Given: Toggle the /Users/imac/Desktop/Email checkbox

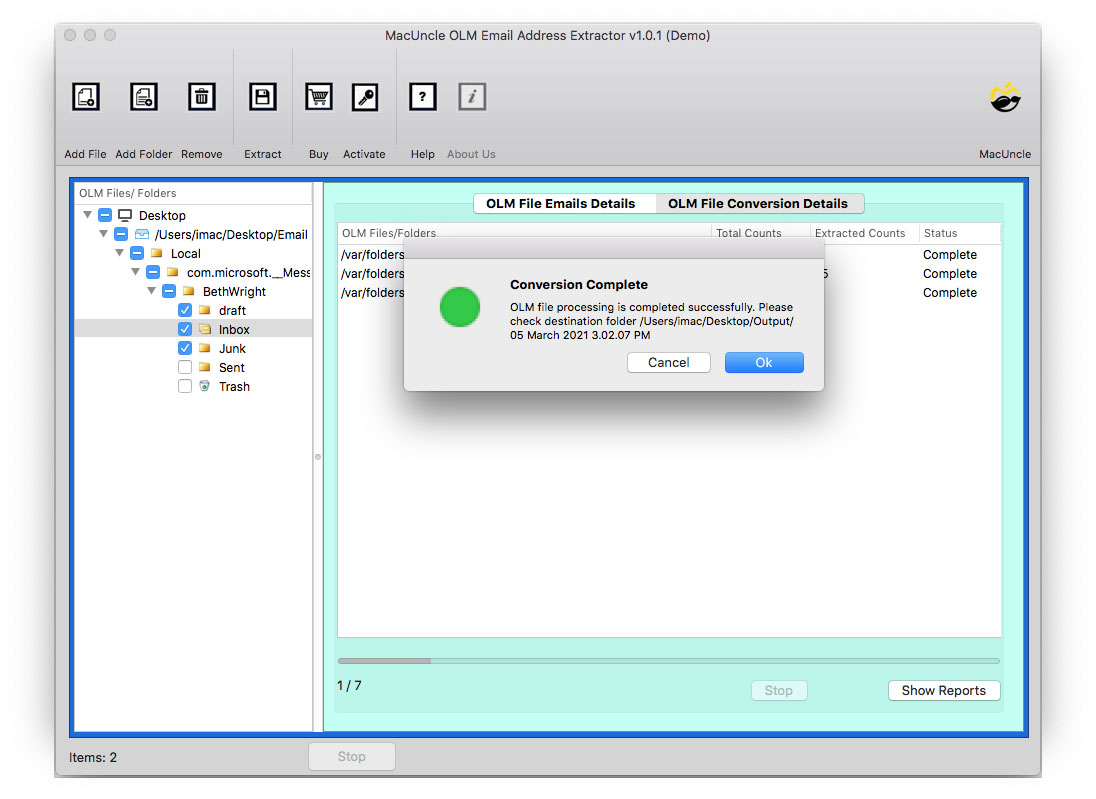Looking at the screenshot, I should [x=121, y=234].
